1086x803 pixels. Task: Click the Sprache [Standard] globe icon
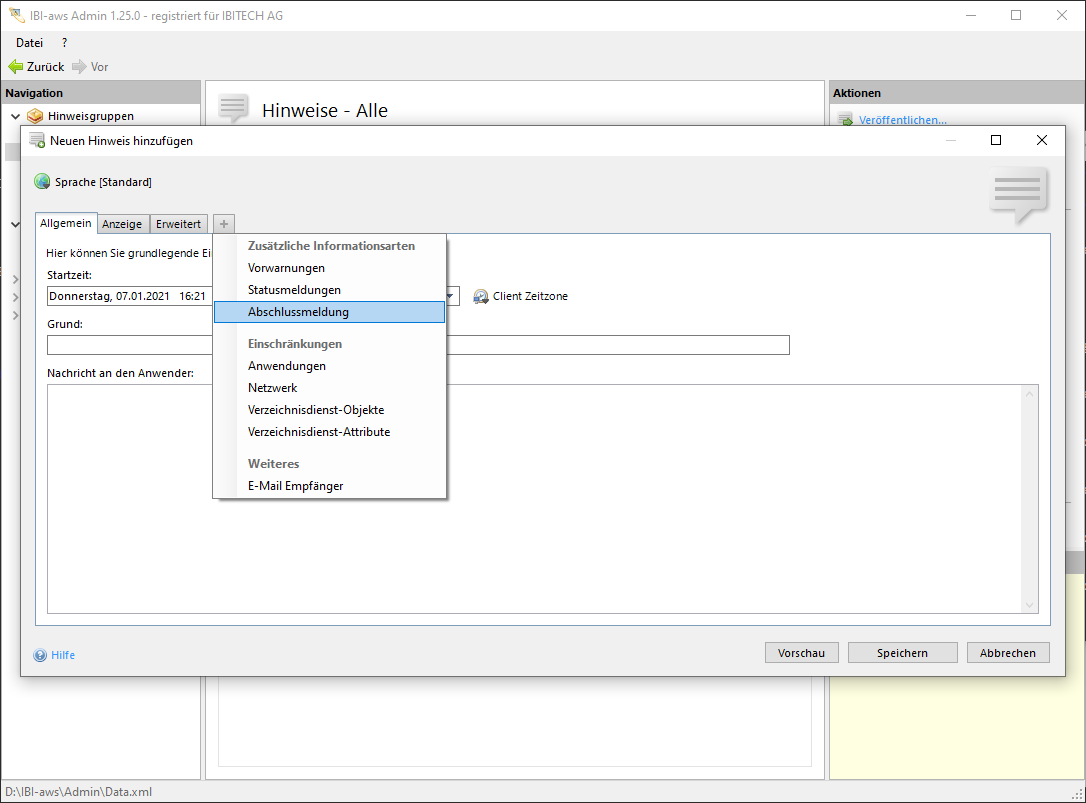(42, 182)
